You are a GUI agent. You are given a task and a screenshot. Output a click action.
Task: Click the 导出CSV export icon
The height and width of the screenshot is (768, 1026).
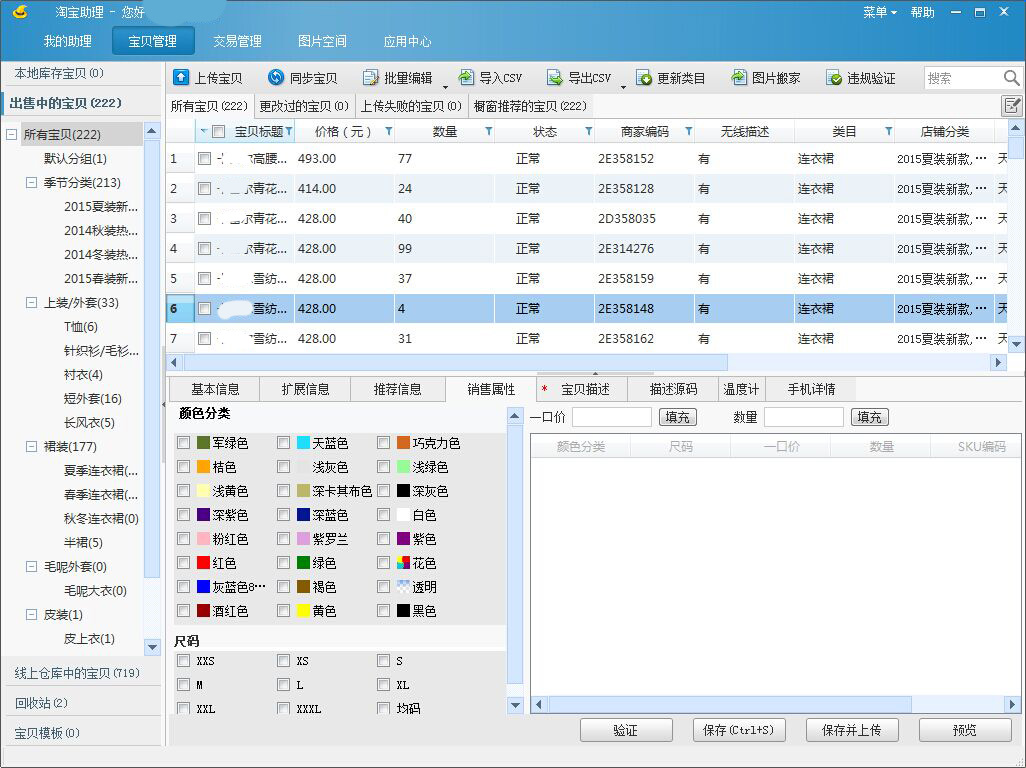554,78
